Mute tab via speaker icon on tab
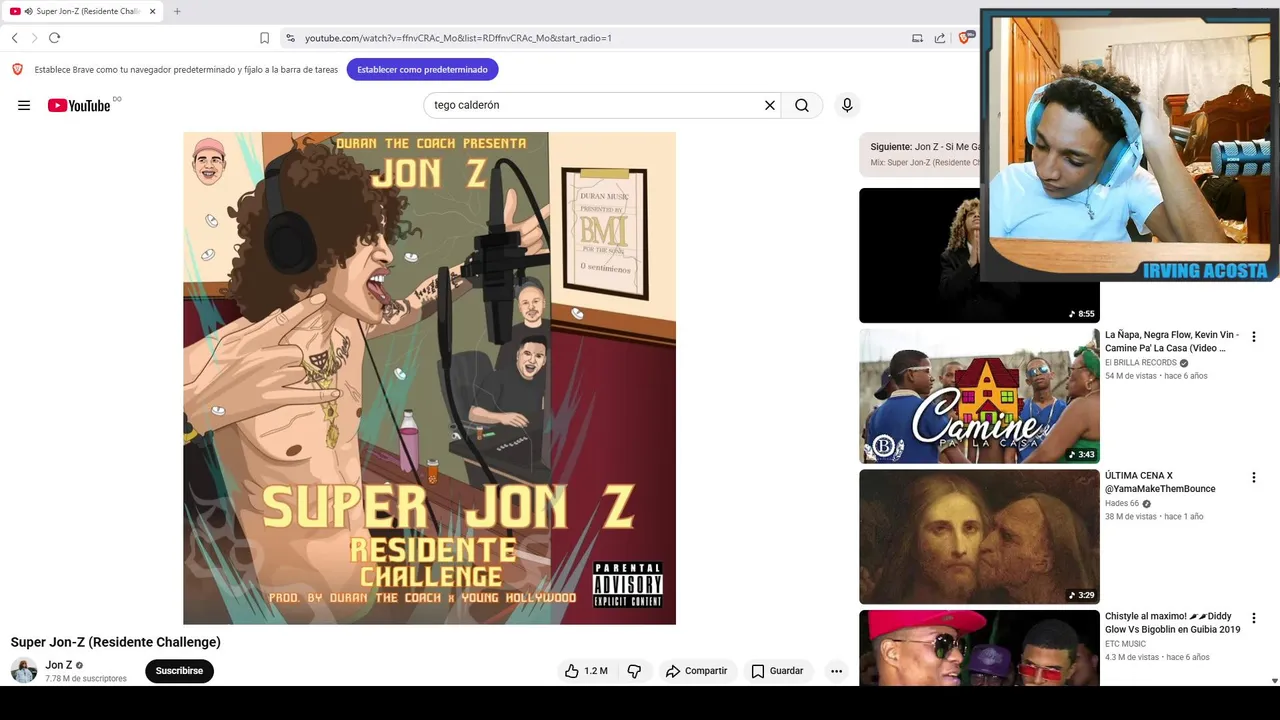 [28, 11]
